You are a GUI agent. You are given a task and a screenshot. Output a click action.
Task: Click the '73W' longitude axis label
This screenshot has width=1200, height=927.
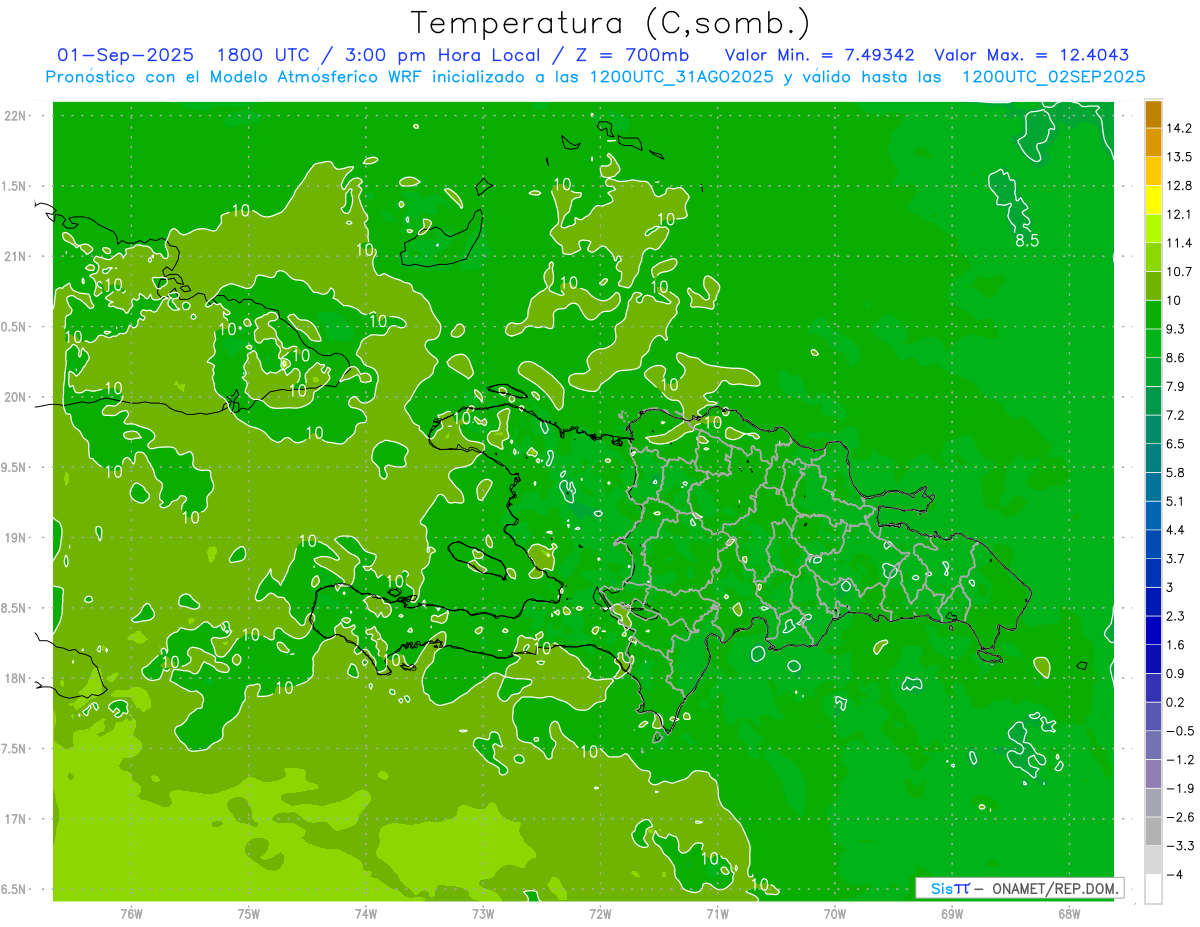(482, 913)
